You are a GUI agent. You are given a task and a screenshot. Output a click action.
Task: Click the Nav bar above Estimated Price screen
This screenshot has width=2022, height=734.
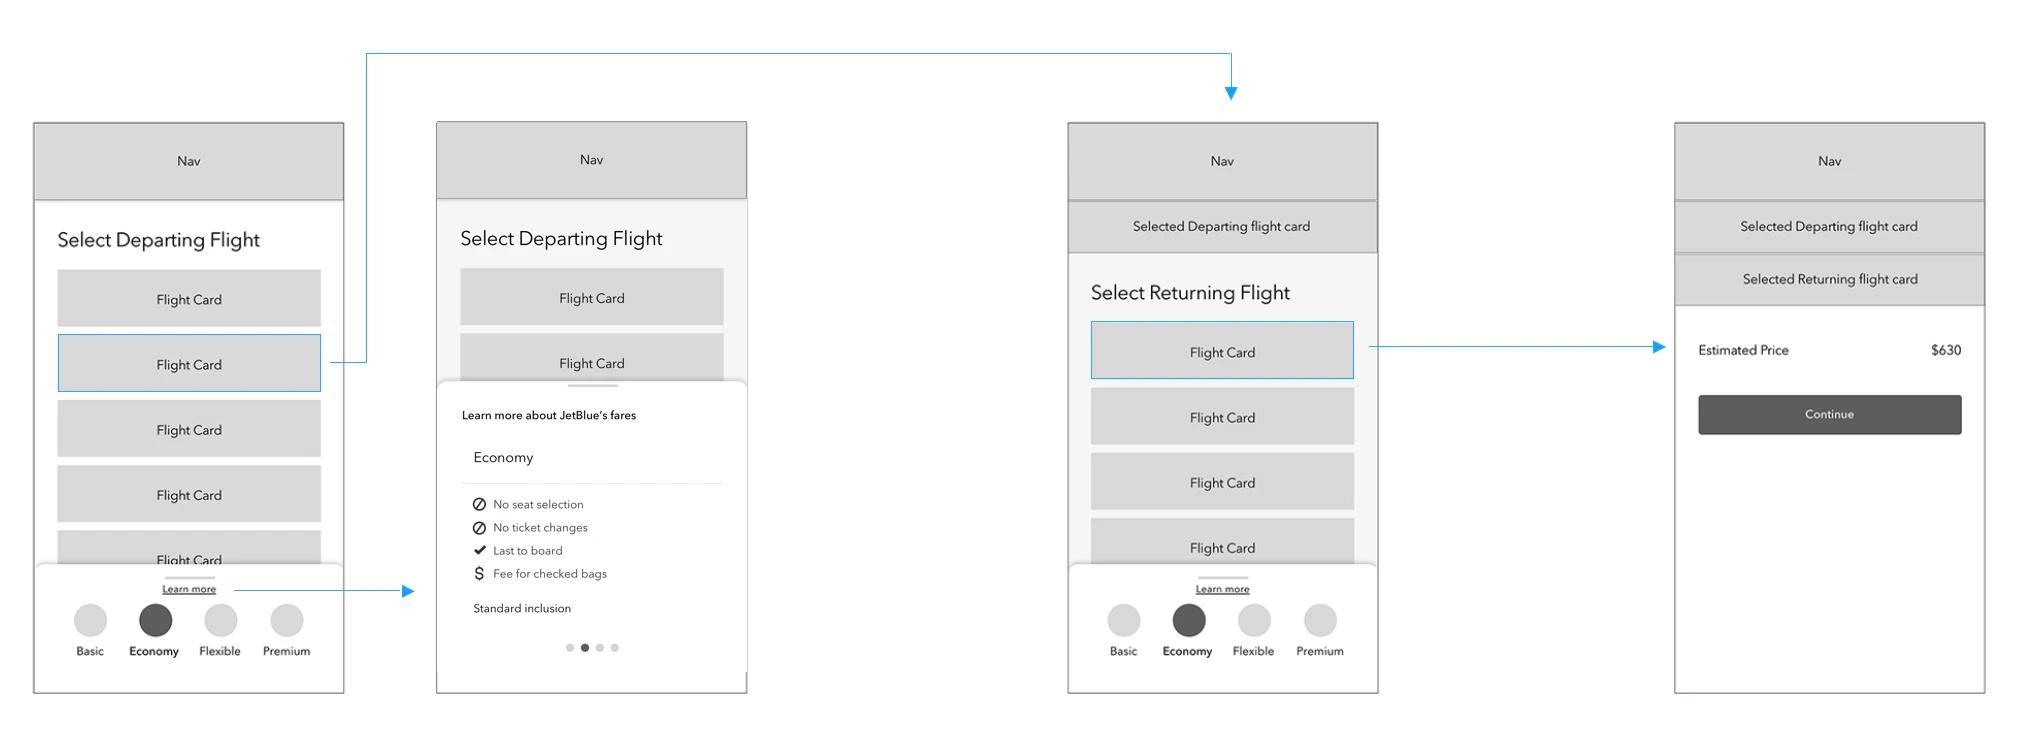(x=1829, y=161)
